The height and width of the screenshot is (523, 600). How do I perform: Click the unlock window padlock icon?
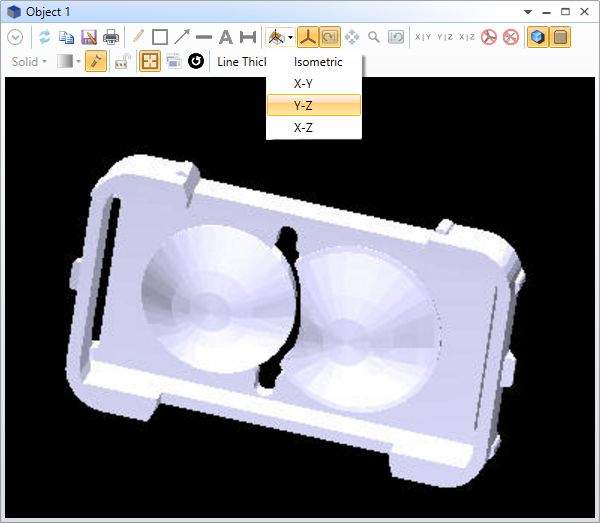122,61
